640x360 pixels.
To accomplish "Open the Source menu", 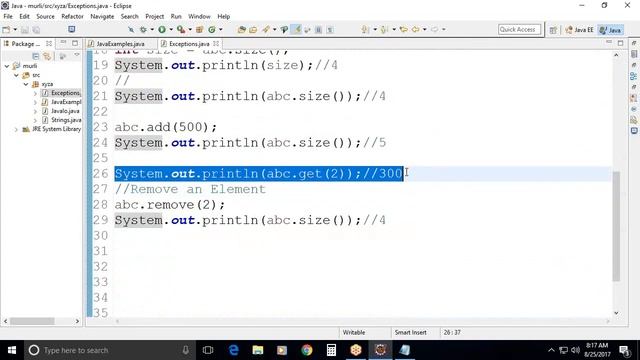I will (x=45, y=16).
